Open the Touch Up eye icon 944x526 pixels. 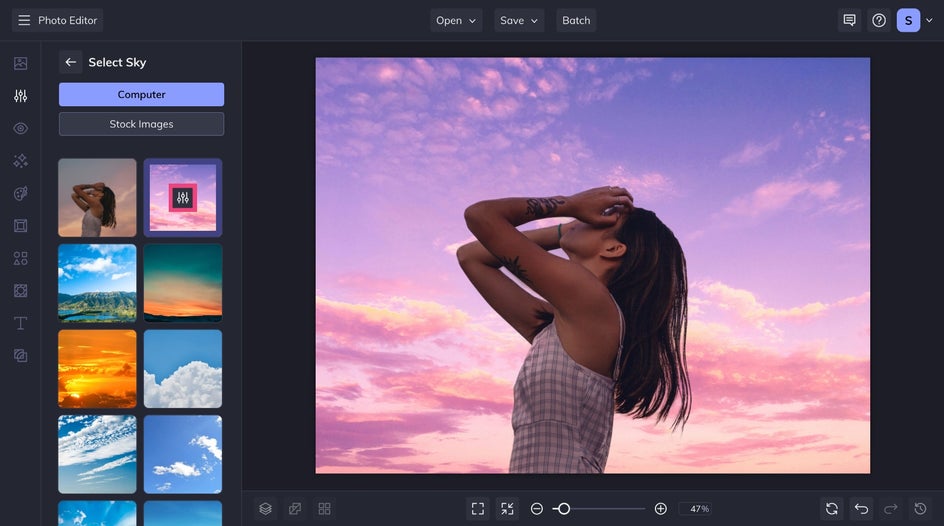(20, 128)
